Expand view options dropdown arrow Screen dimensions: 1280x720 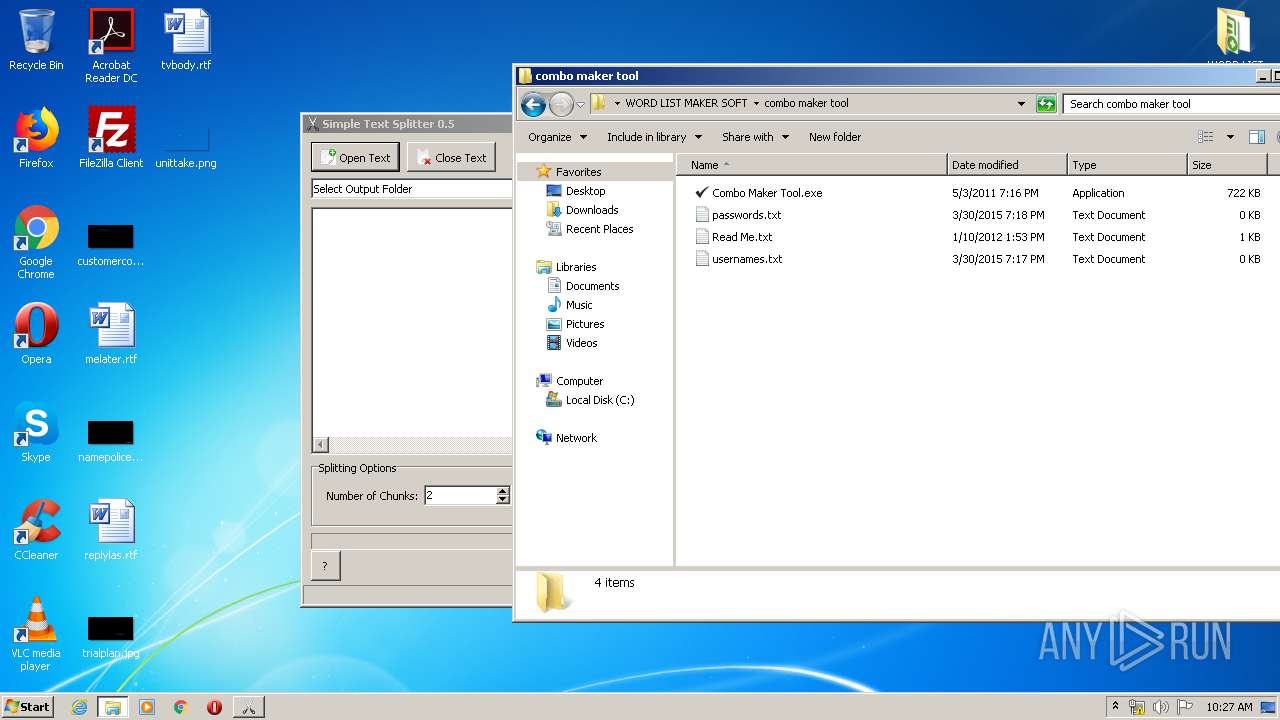[x=1230, y=137]
